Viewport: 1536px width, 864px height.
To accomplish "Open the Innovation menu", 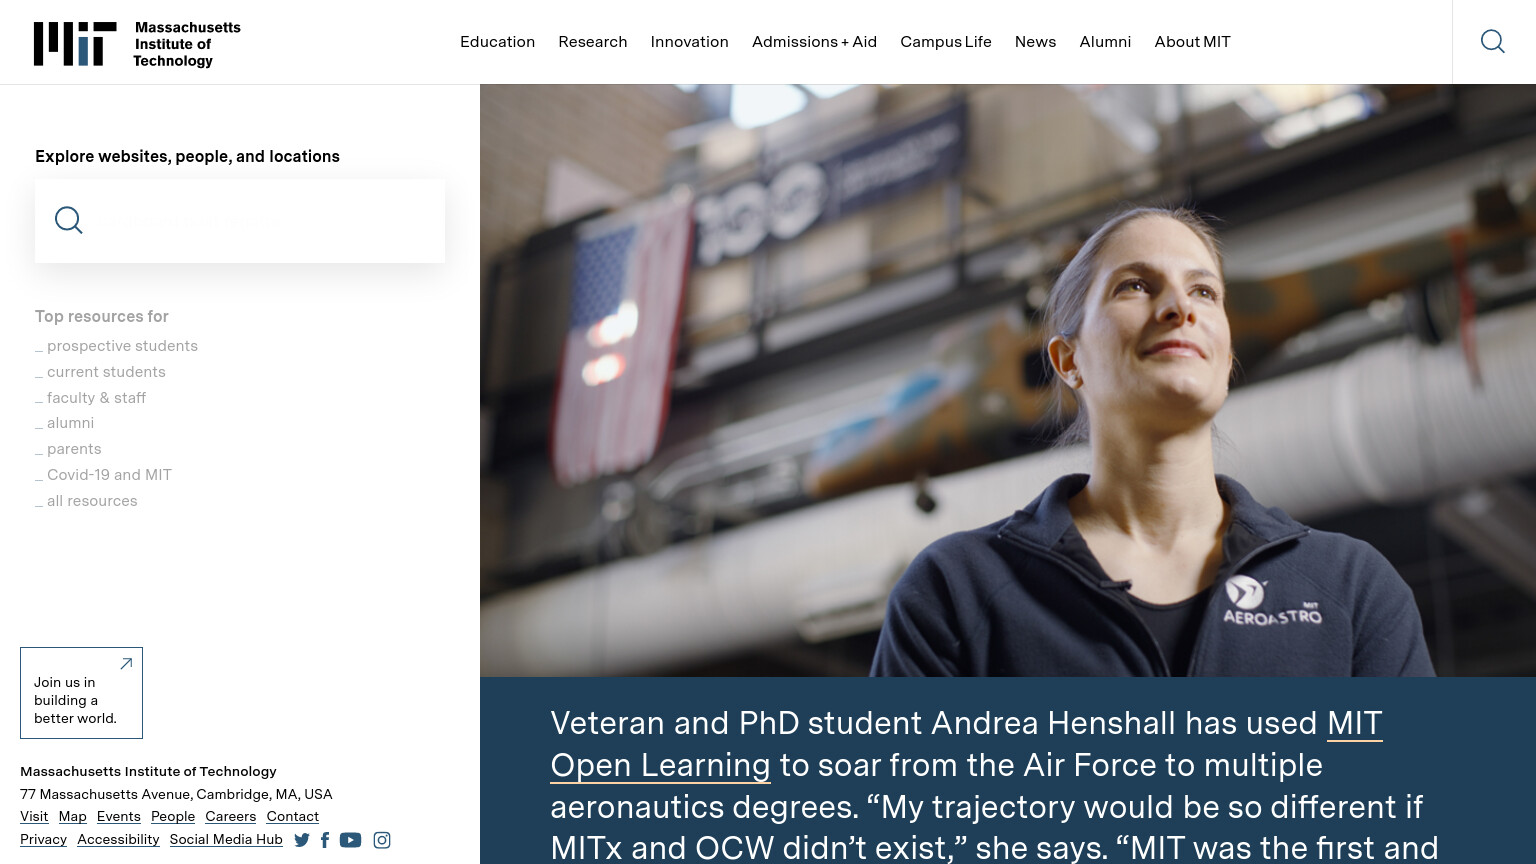I will 689,42.
